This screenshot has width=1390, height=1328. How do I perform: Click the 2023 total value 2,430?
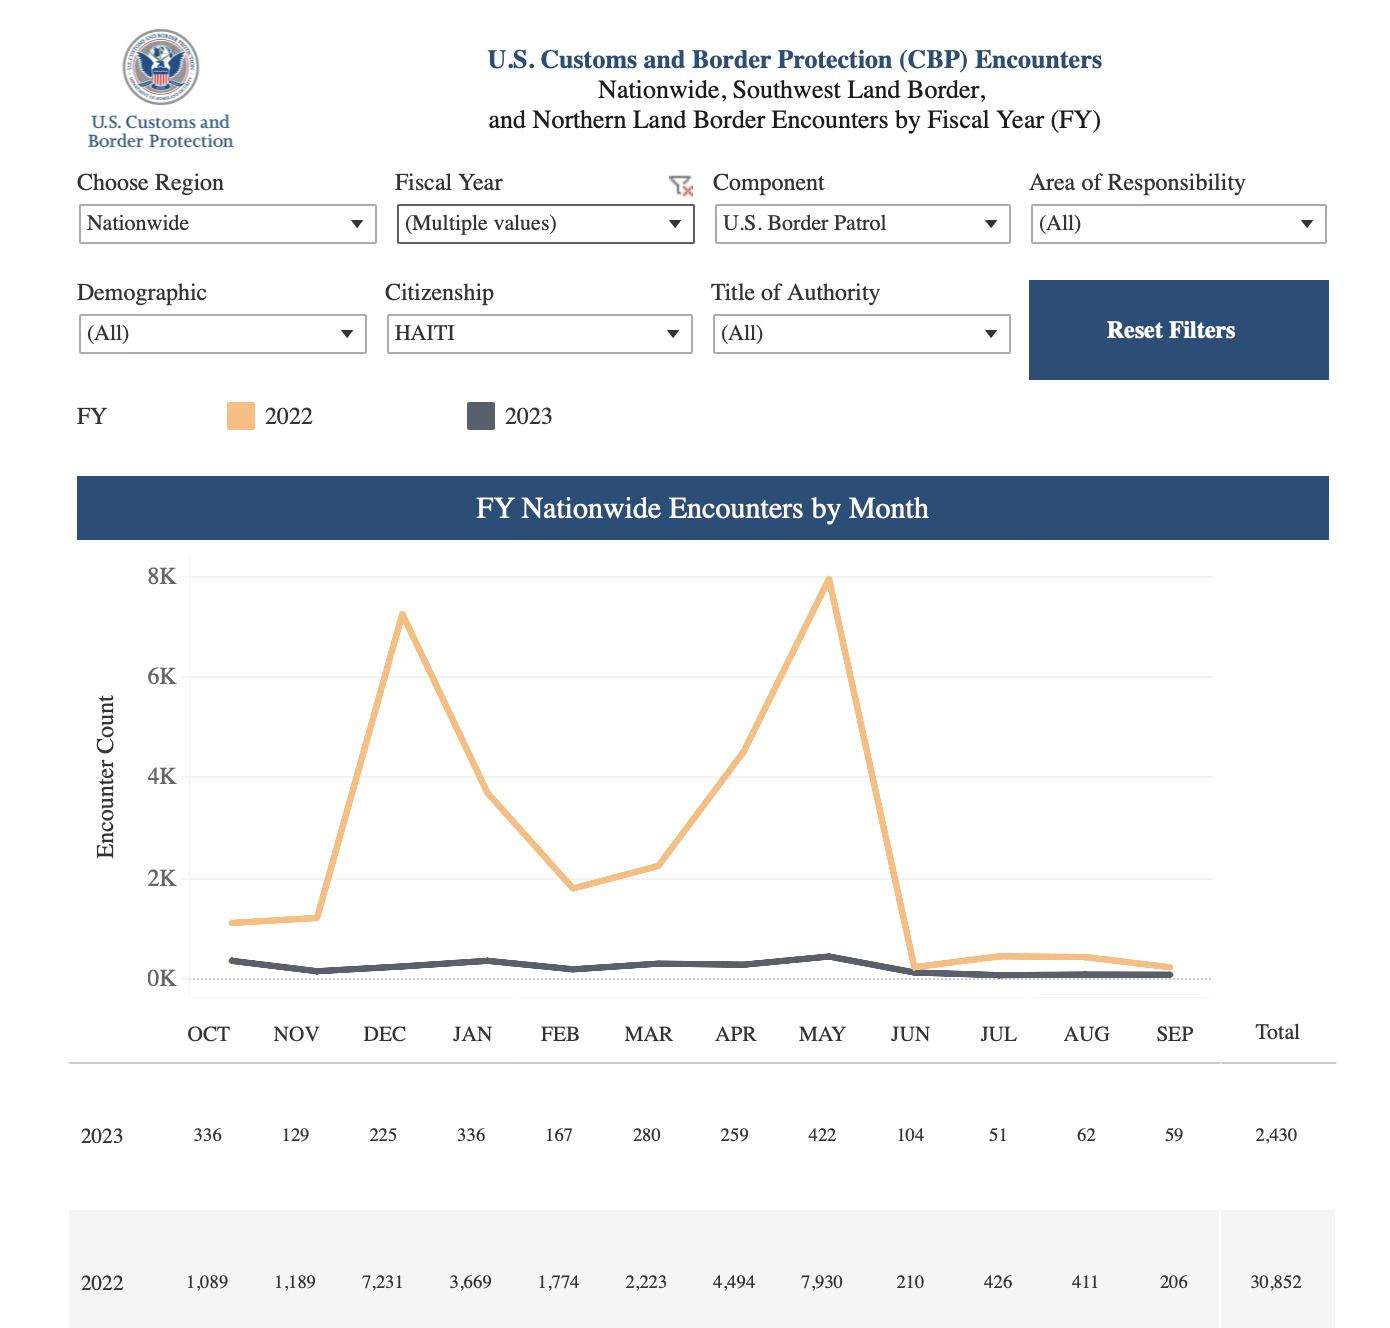click(1276, 1135)
